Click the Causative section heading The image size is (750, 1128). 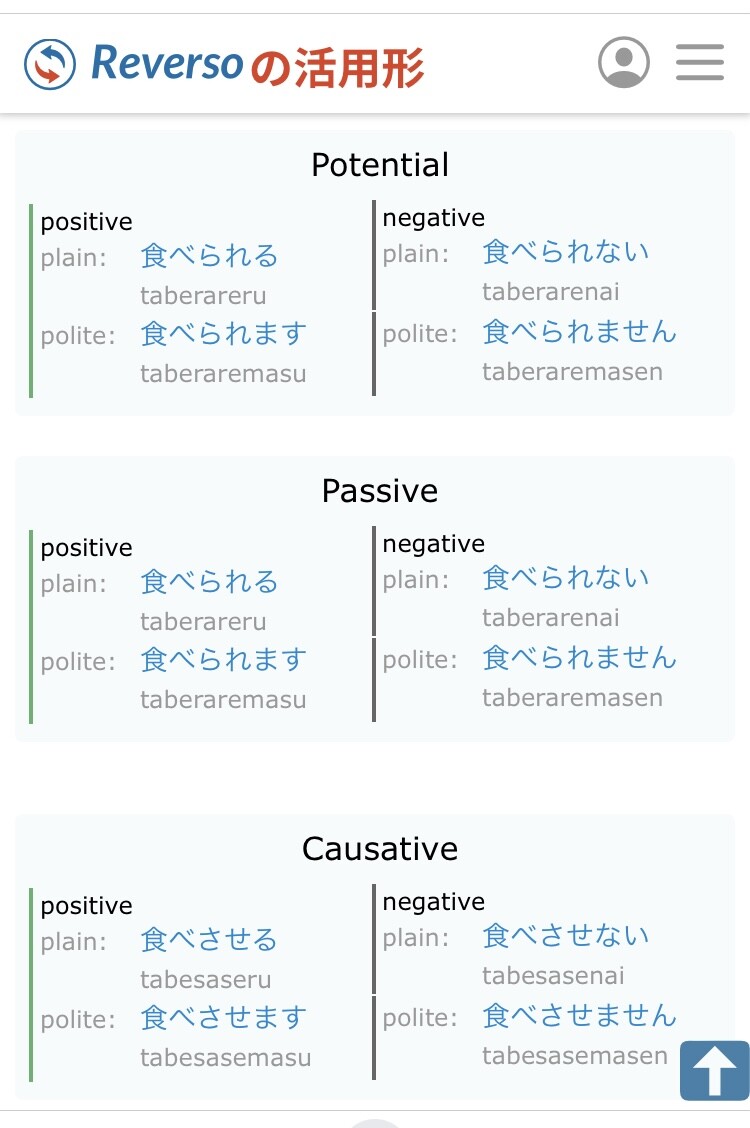(380, 849)
